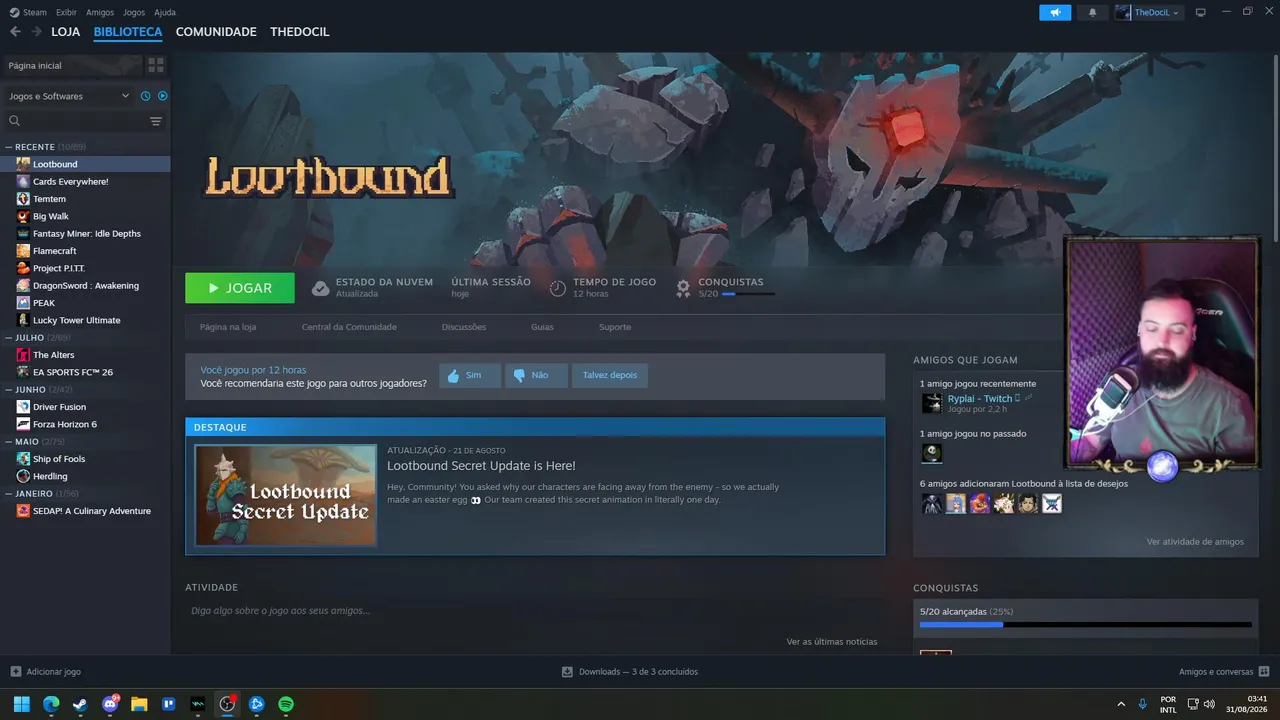Screen dimensions: 1280x720
Task: Open the Página na loja tab
Action: [x=228, y=327]
